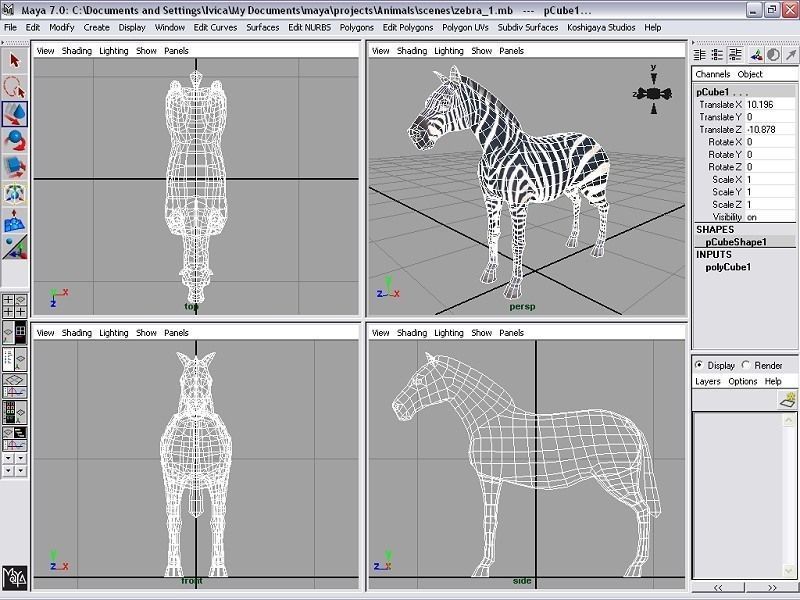Open the Modify menu

point(62,28)
